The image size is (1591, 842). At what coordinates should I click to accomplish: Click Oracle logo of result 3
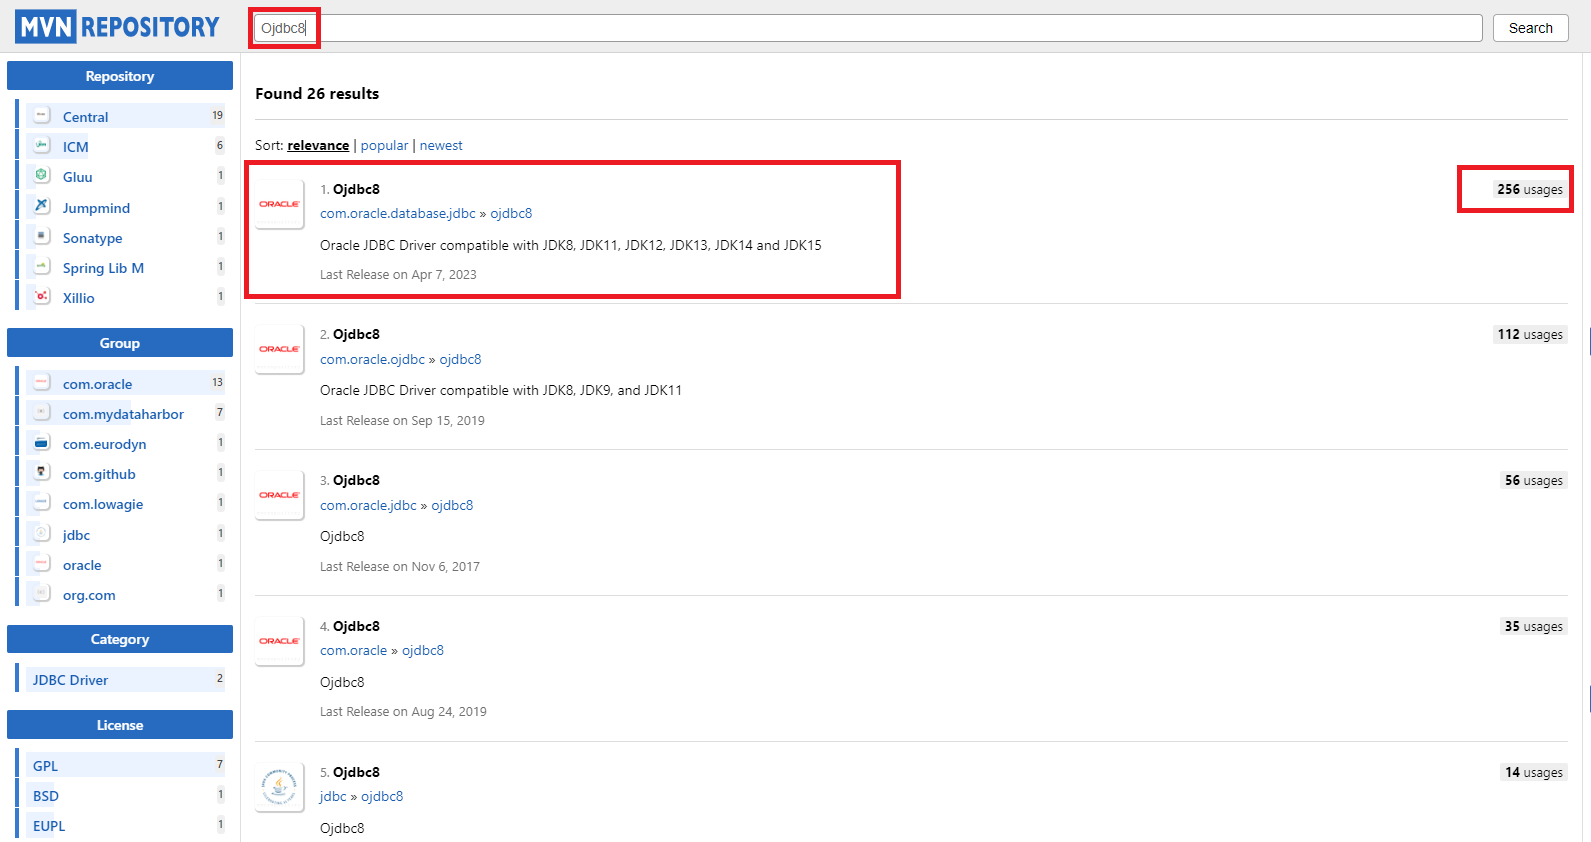point(280,495)
